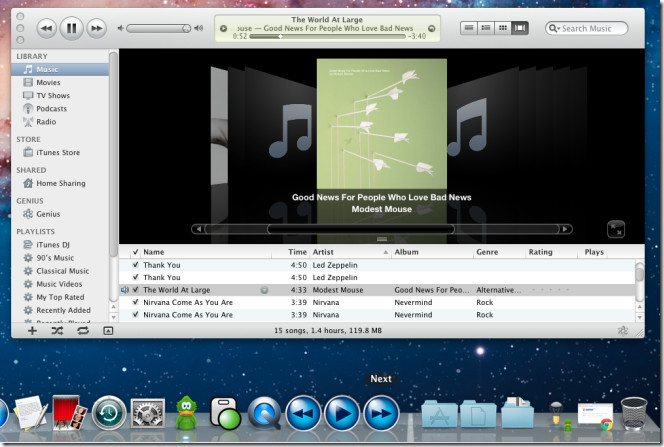Click the Ping button on The World At Large row

pos(264,290)
